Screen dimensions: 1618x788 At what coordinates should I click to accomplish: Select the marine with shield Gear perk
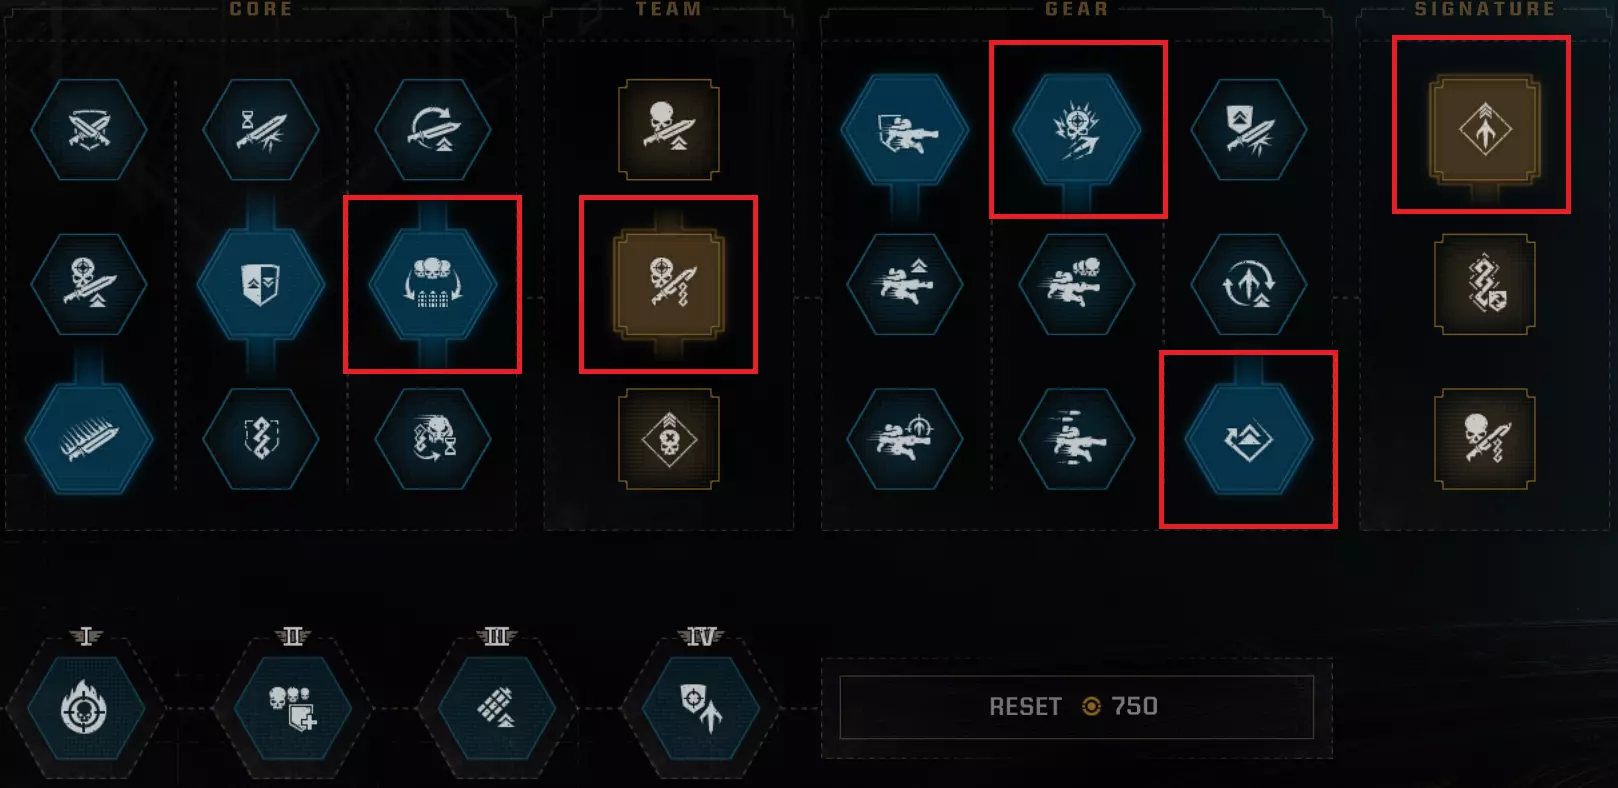click(905, 130)
